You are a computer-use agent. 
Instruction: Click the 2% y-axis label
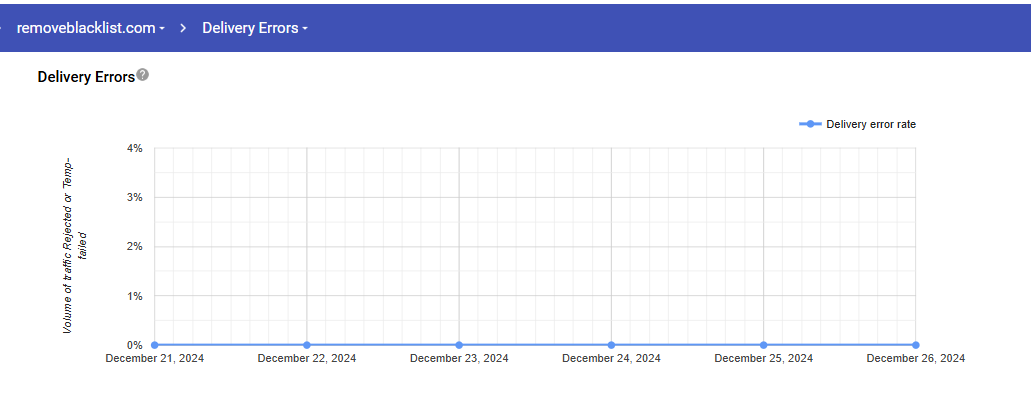pos(134,246)
